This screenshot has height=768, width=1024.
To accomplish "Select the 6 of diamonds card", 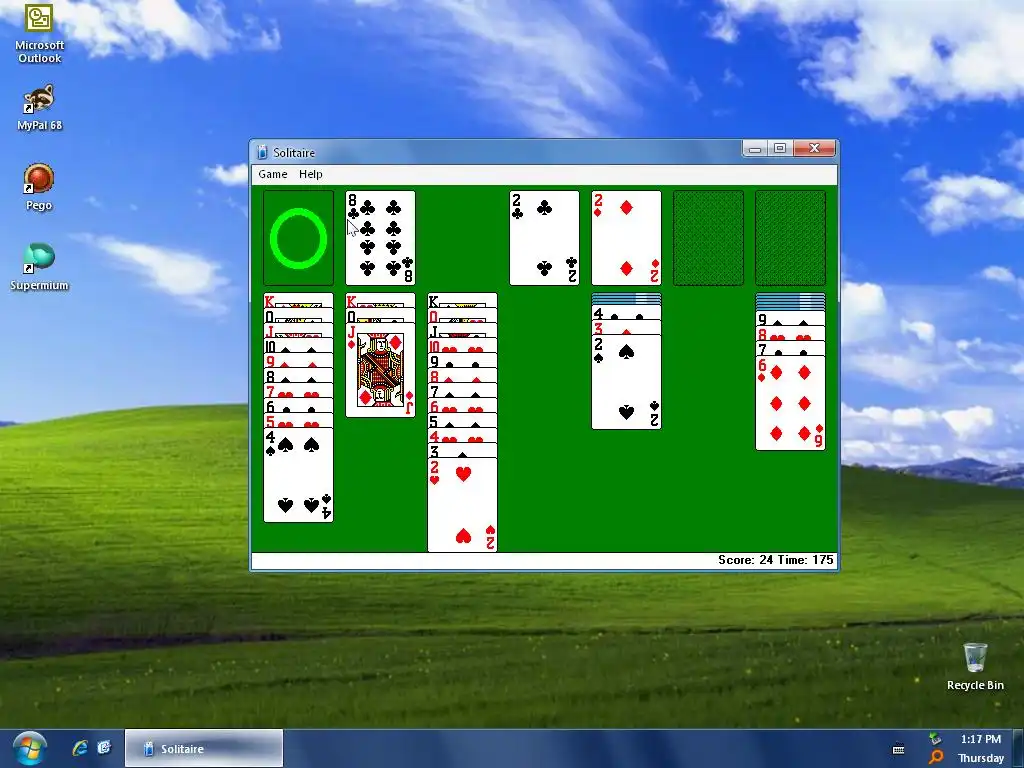I will coord(790,403).
